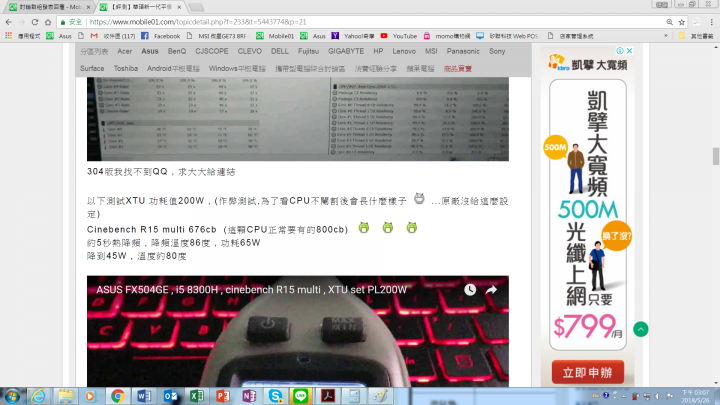The height and width of the screenshot is (405, 720).
Task: Open the Yahoo bookmark
Action: pos(353,36)
